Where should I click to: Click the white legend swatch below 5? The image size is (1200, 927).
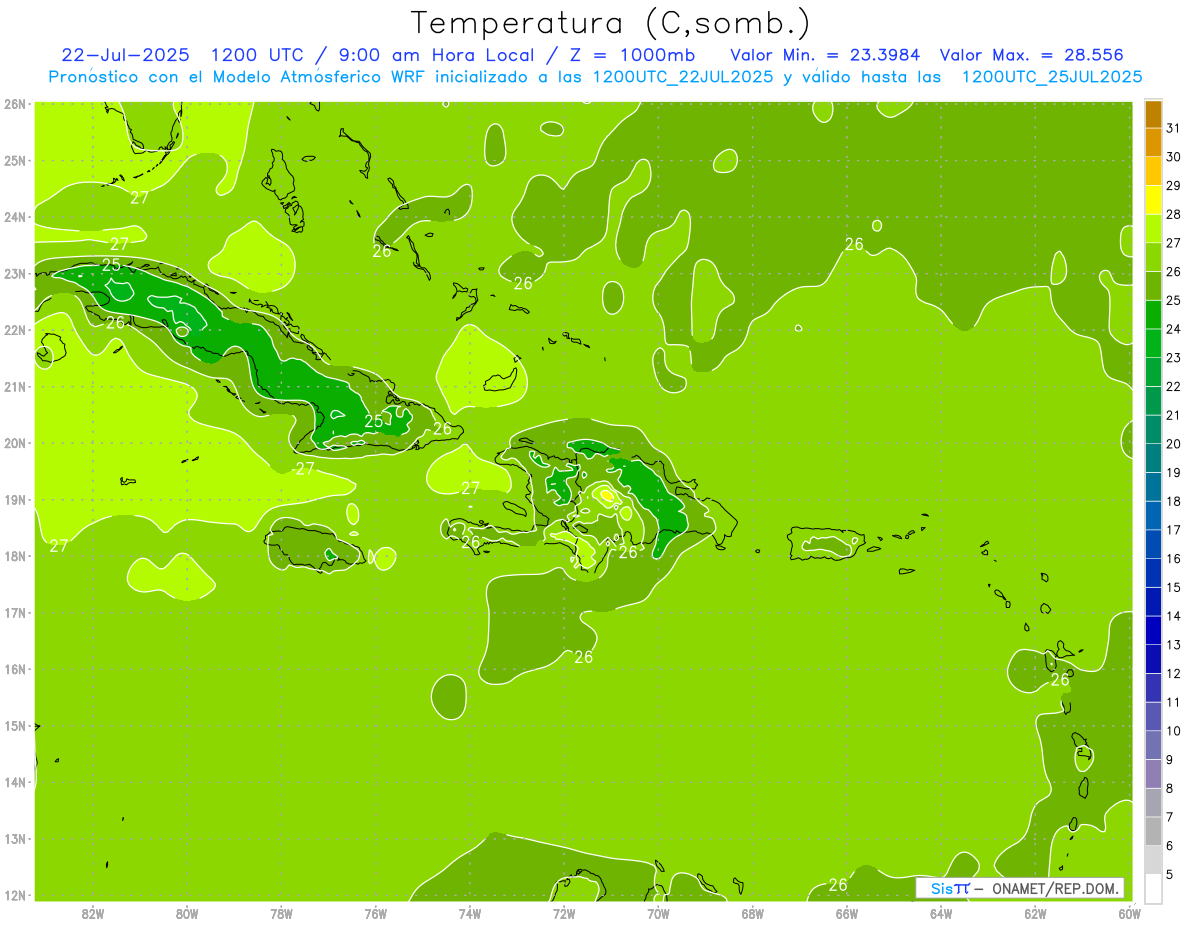pyautogui.click(x=1153, y=888)
